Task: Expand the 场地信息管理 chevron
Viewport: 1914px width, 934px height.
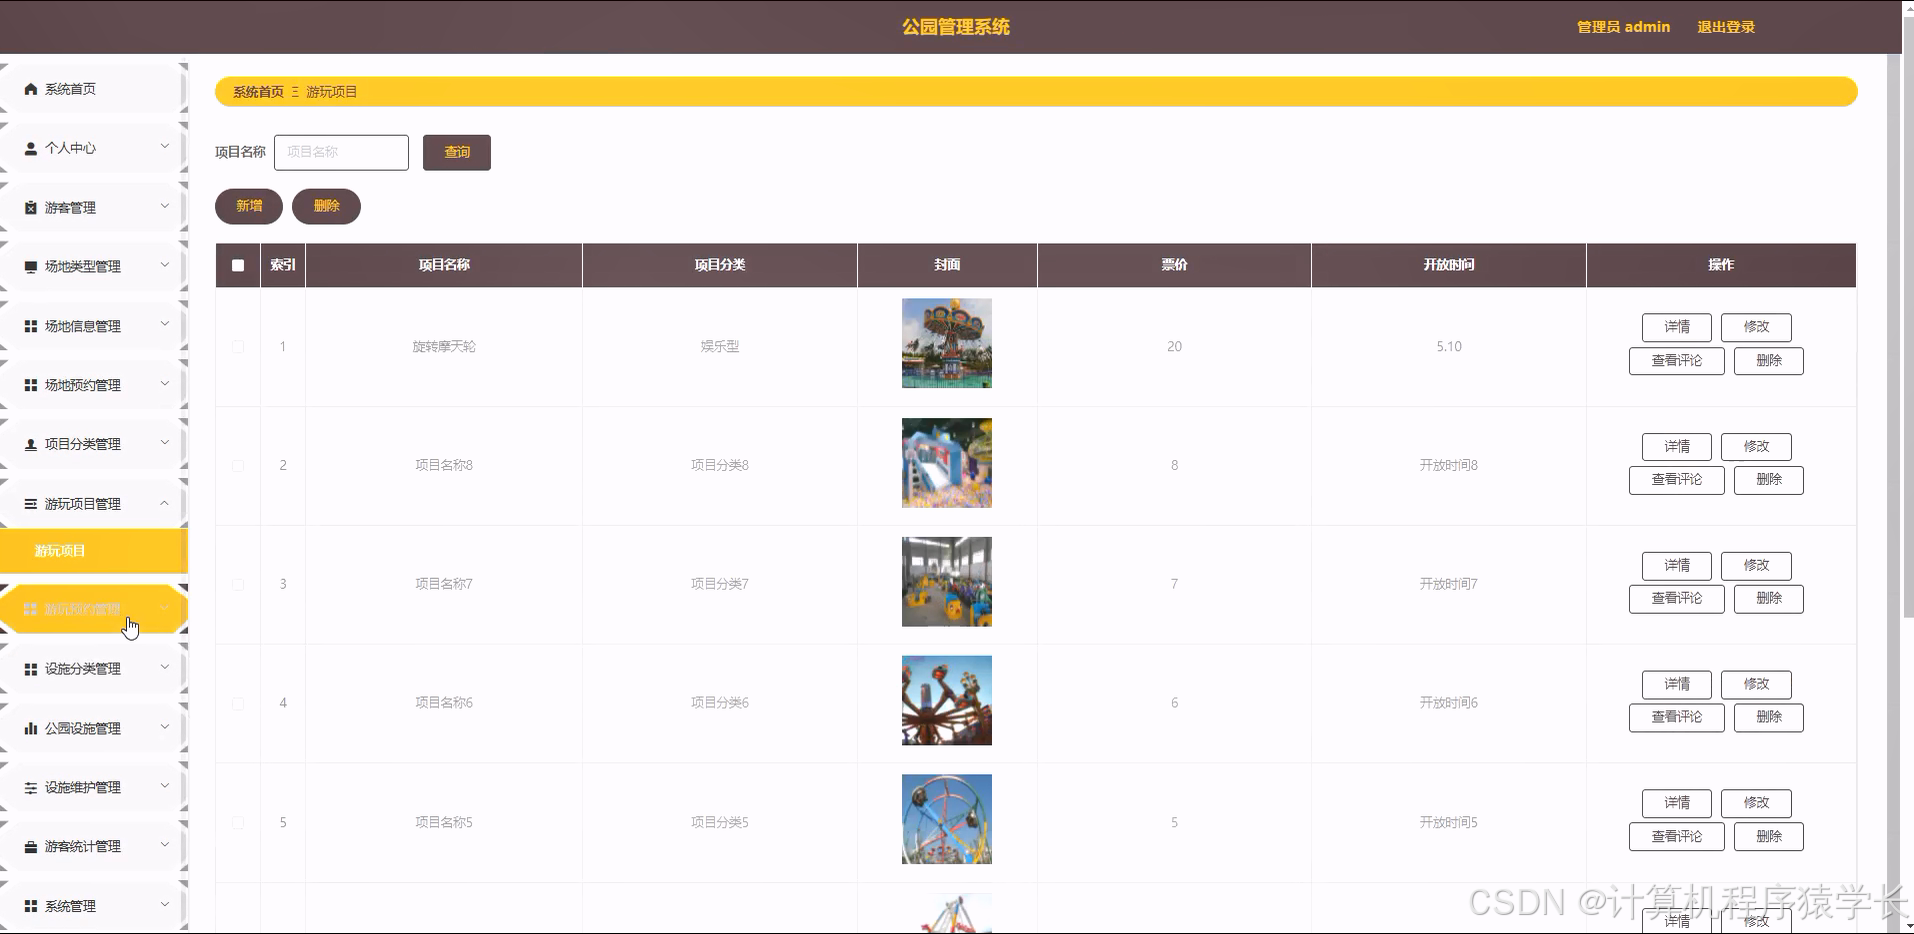Action: (165, 324)
